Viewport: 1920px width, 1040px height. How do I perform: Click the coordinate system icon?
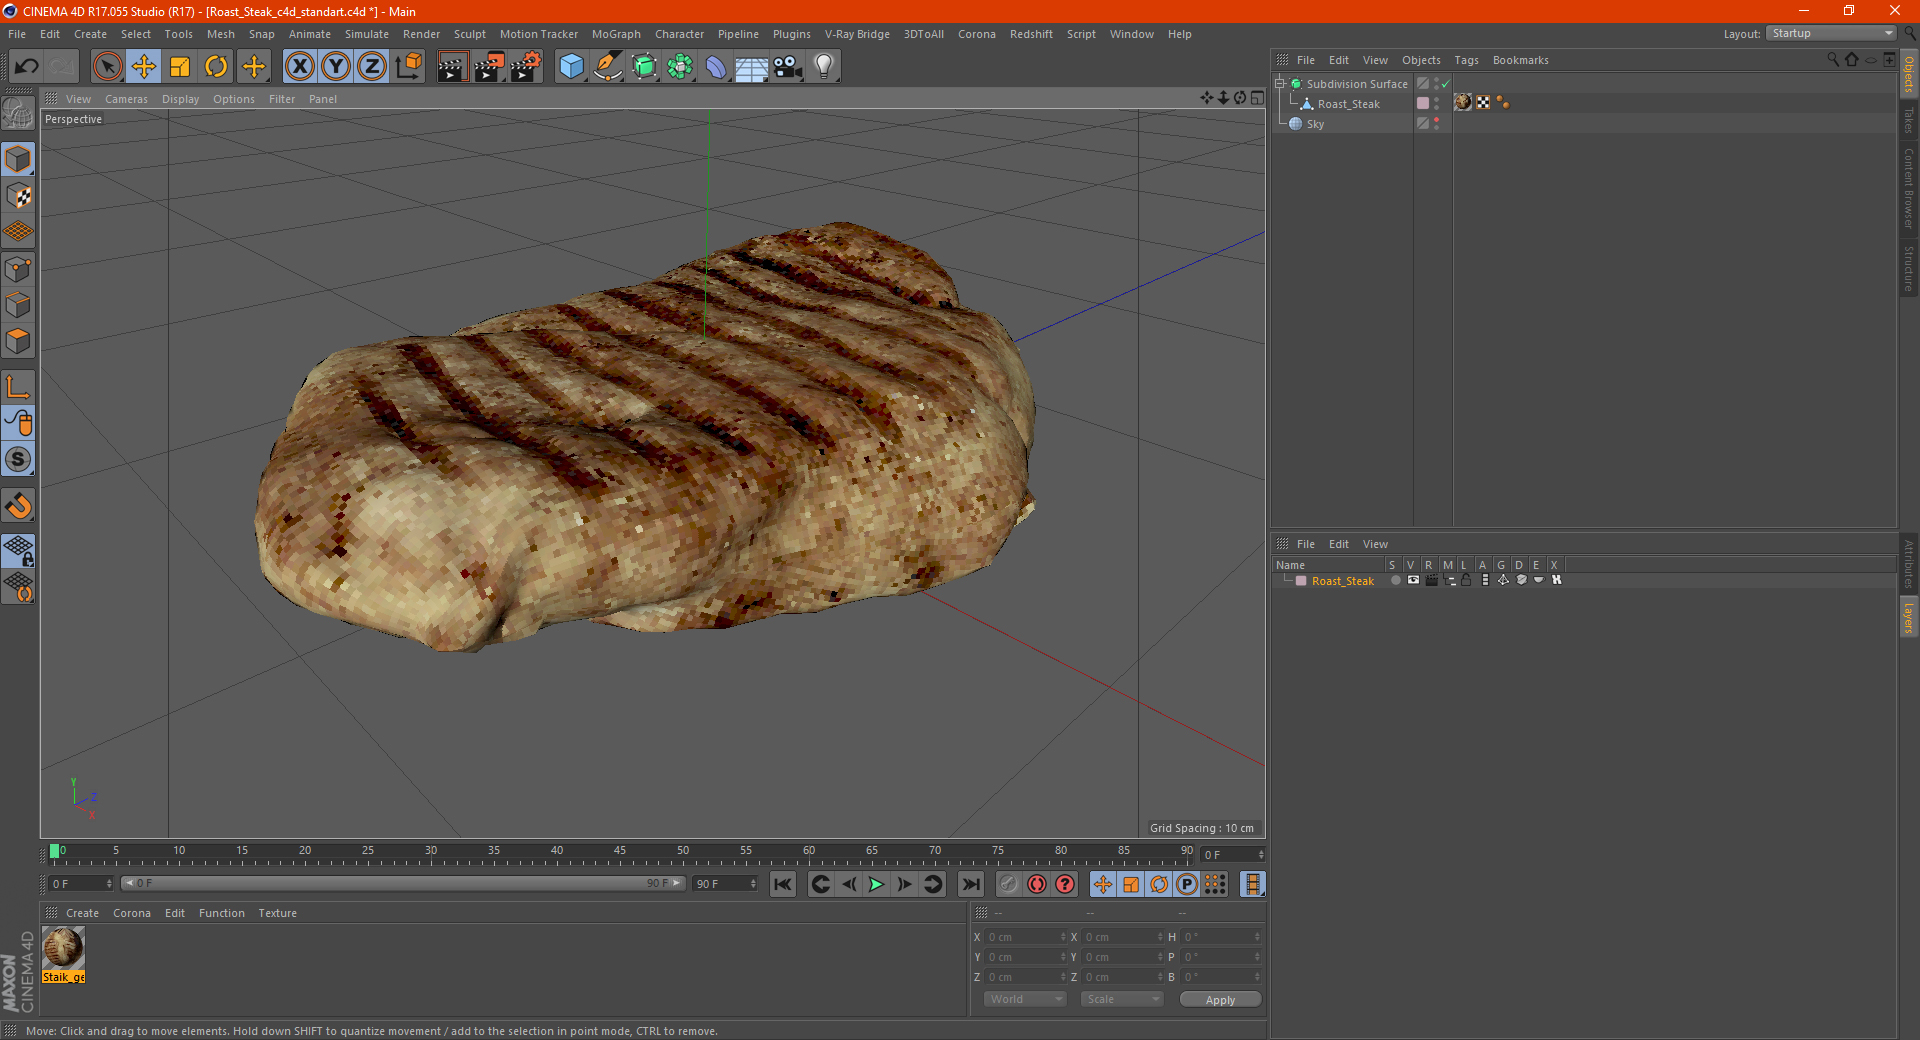click(409, 67)
